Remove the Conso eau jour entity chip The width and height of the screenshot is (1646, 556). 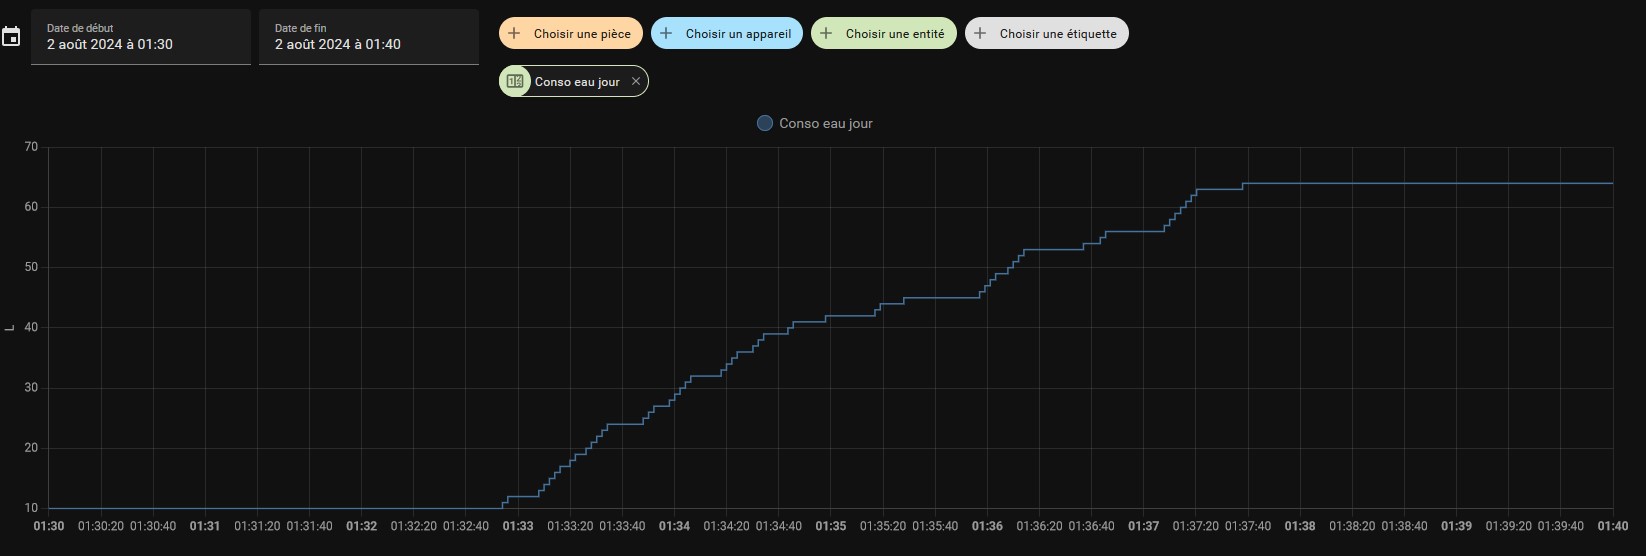(635, 81)
